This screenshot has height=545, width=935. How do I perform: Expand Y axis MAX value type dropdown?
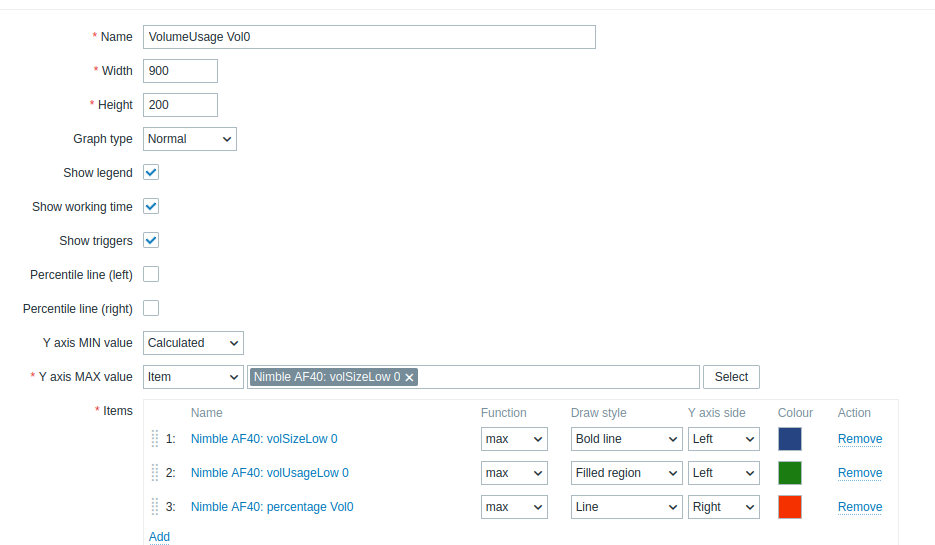tap(193, 377)
